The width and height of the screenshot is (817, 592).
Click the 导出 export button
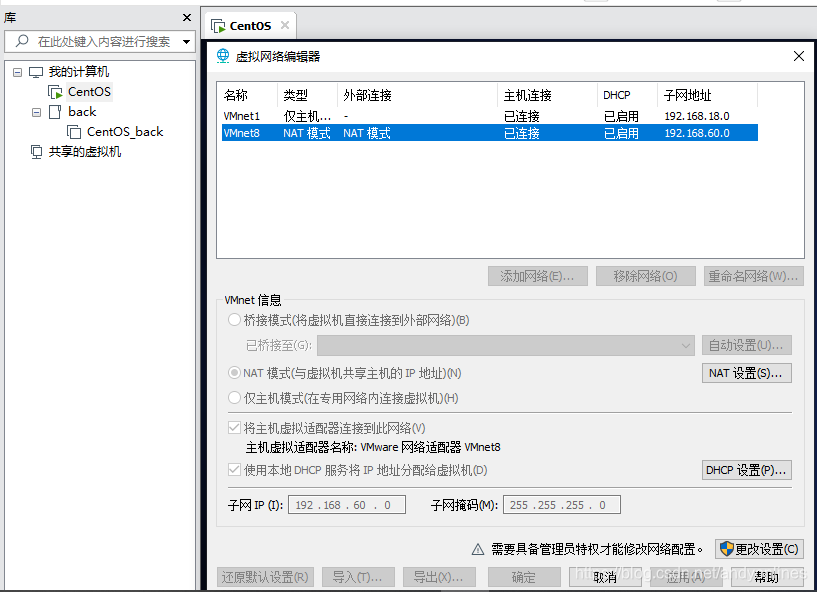click(439, 577)
